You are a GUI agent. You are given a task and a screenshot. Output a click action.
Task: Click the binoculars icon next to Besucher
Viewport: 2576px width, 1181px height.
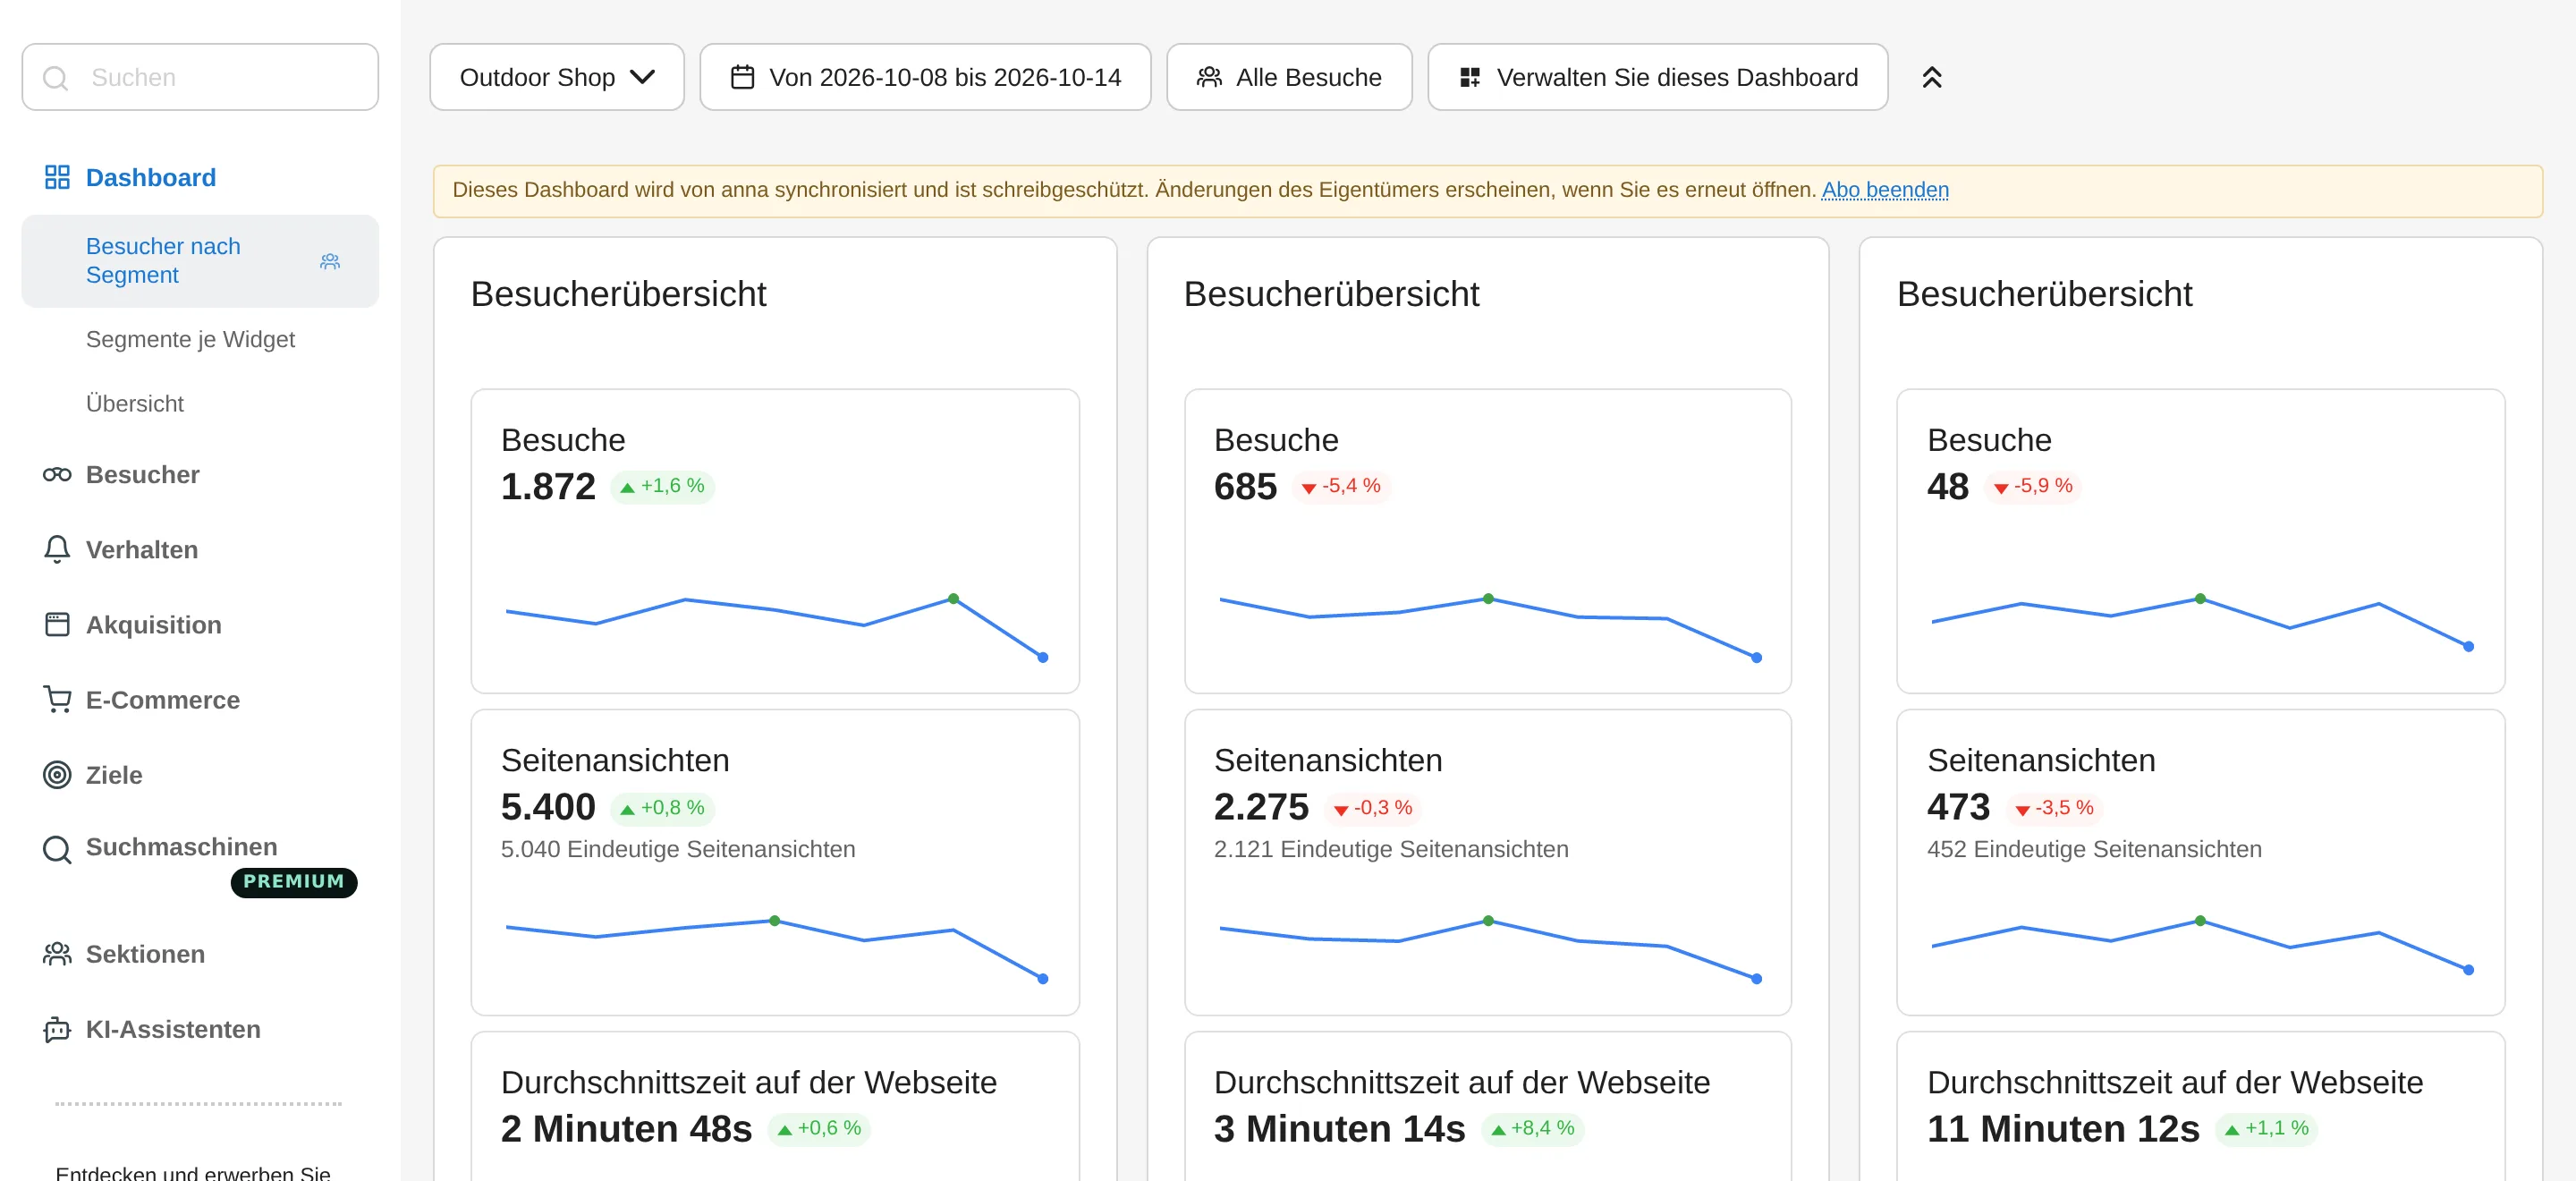click(x=57, y=474)
